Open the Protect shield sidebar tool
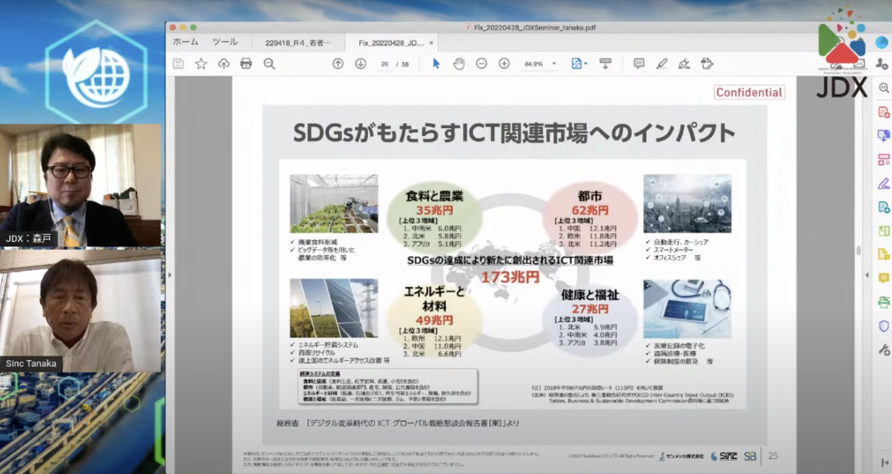This screenshot has height=474, width=892. point(883,326)
